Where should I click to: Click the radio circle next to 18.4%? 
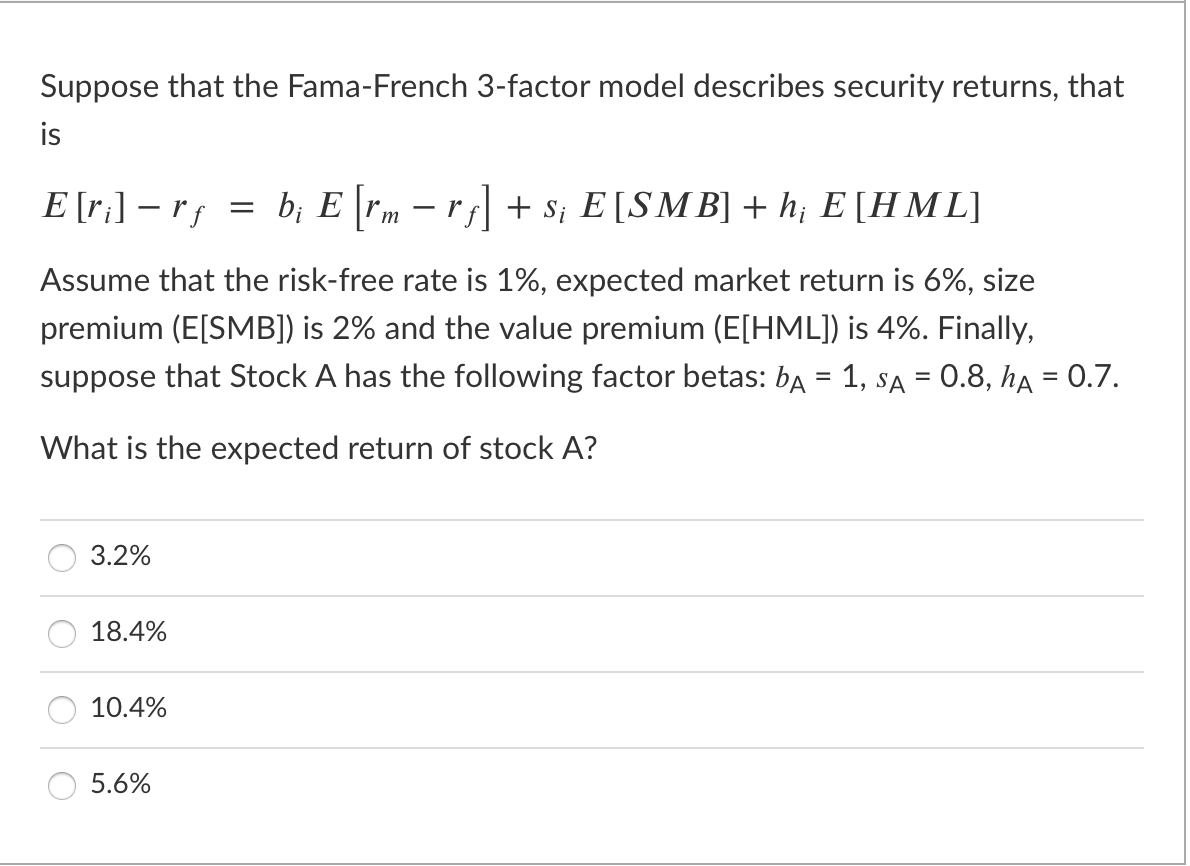click(62, 633)
